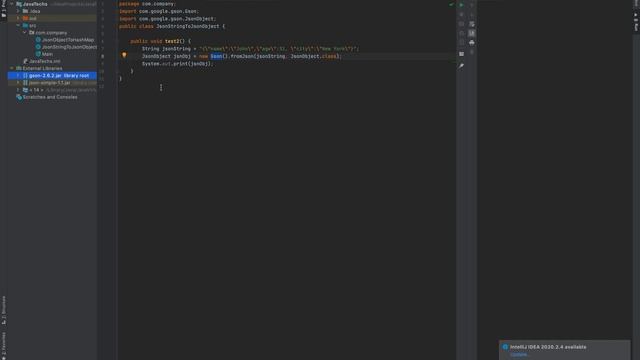
Task: Open the Main class file
Action: (47, 54)
